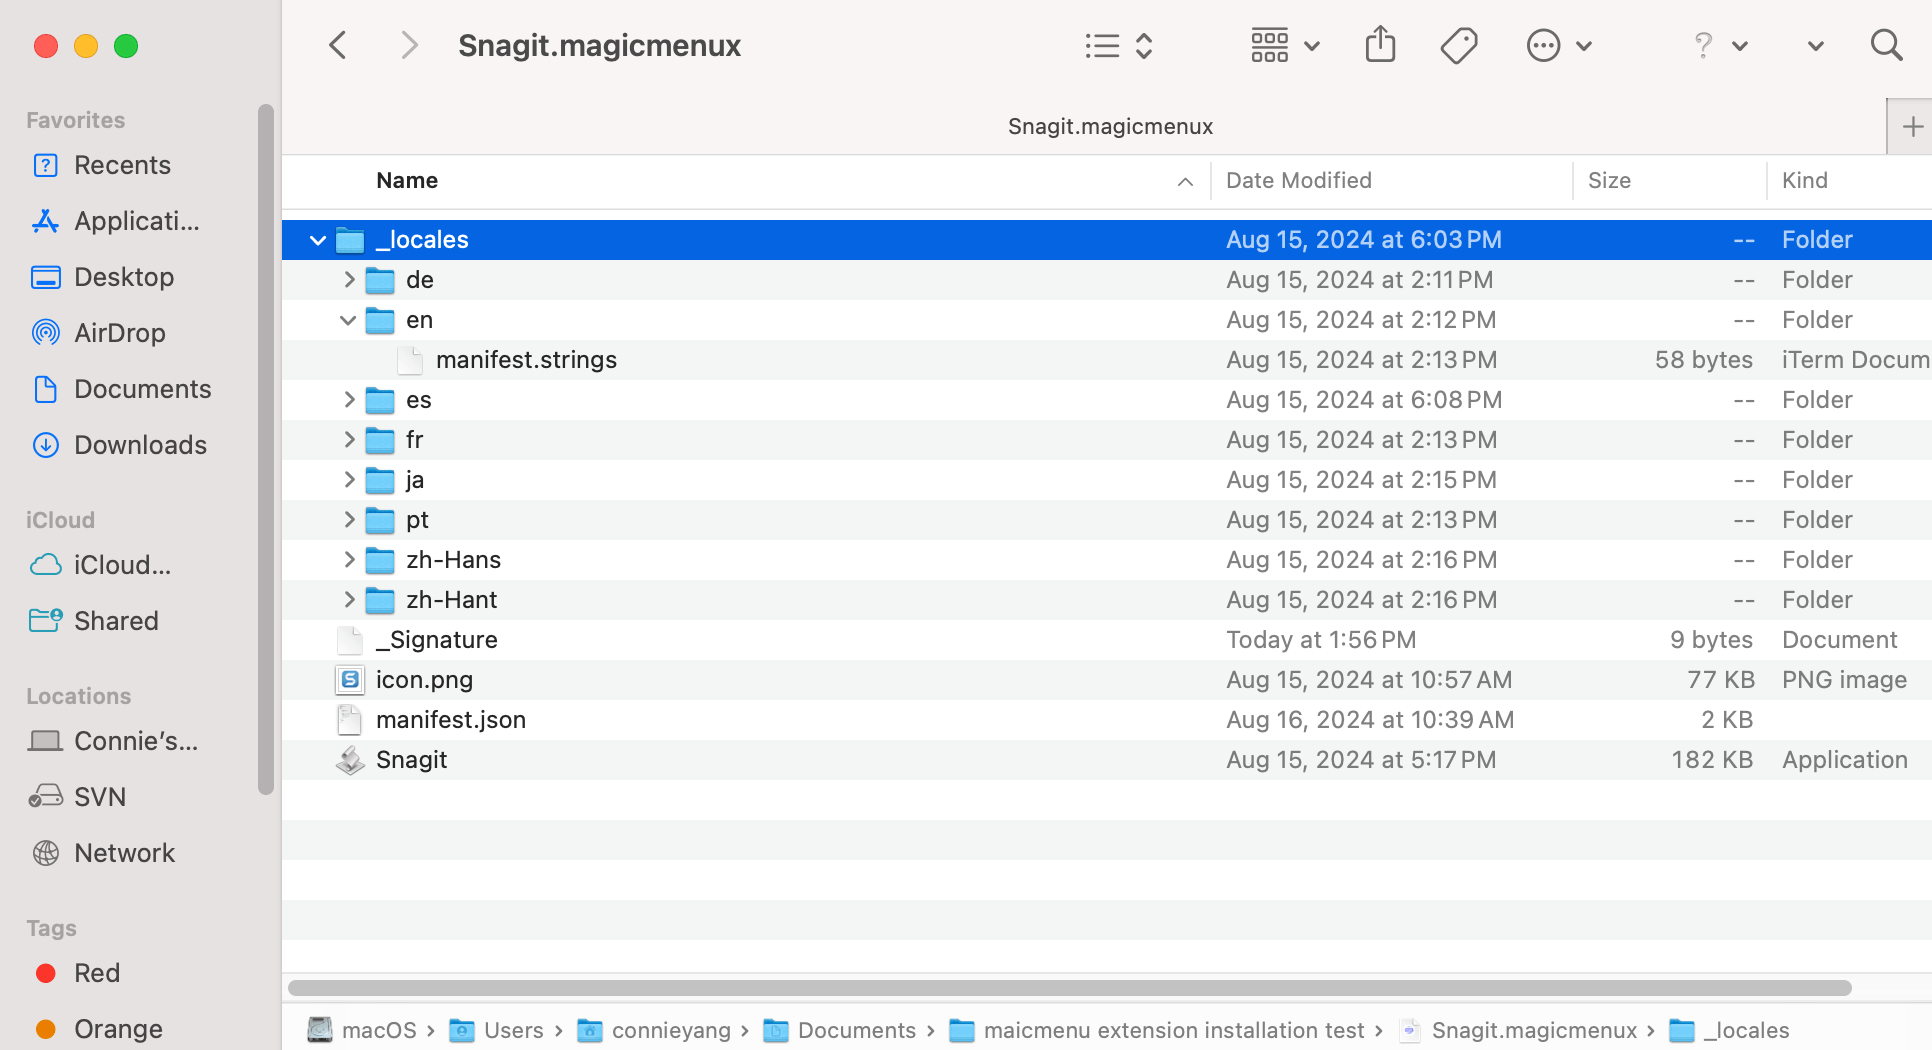
Task: Expand the zh-Hans folder chevron
Action: tap(349, 560)
